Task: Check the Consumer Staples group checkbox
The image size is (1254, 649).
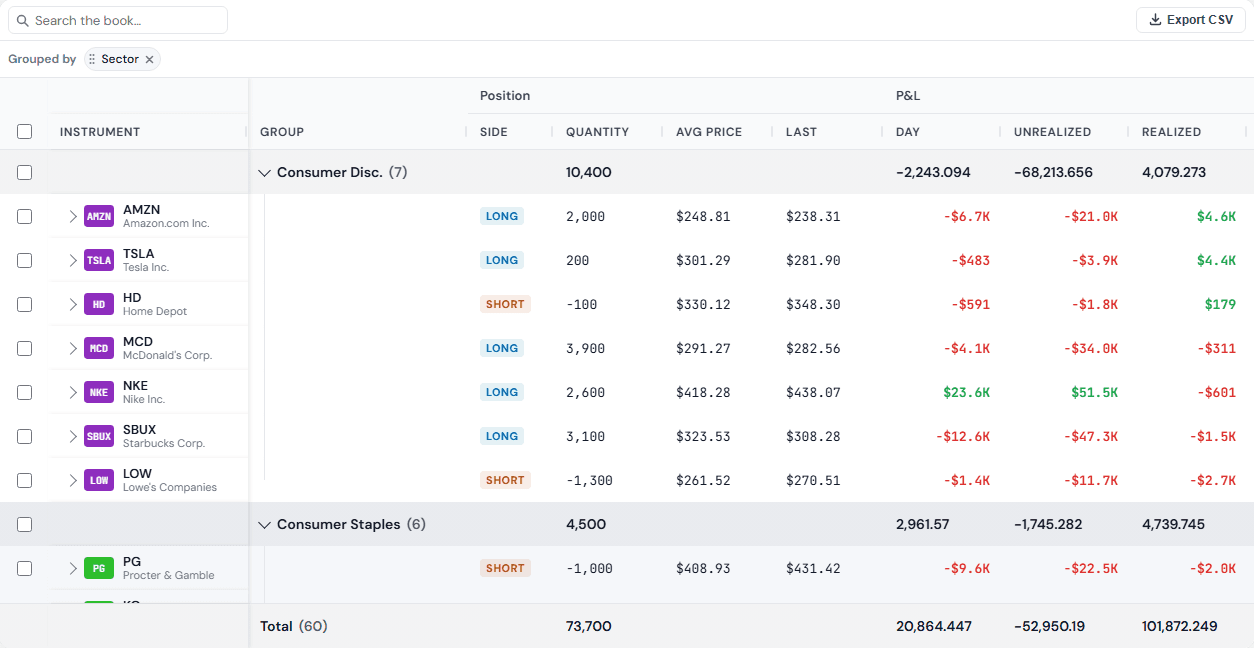Action: coord(25,524)
